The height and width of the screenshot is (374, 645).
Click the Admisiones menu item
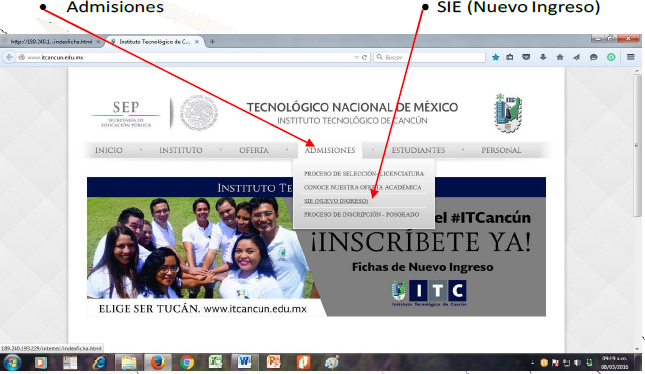click(x=330, y=150)
